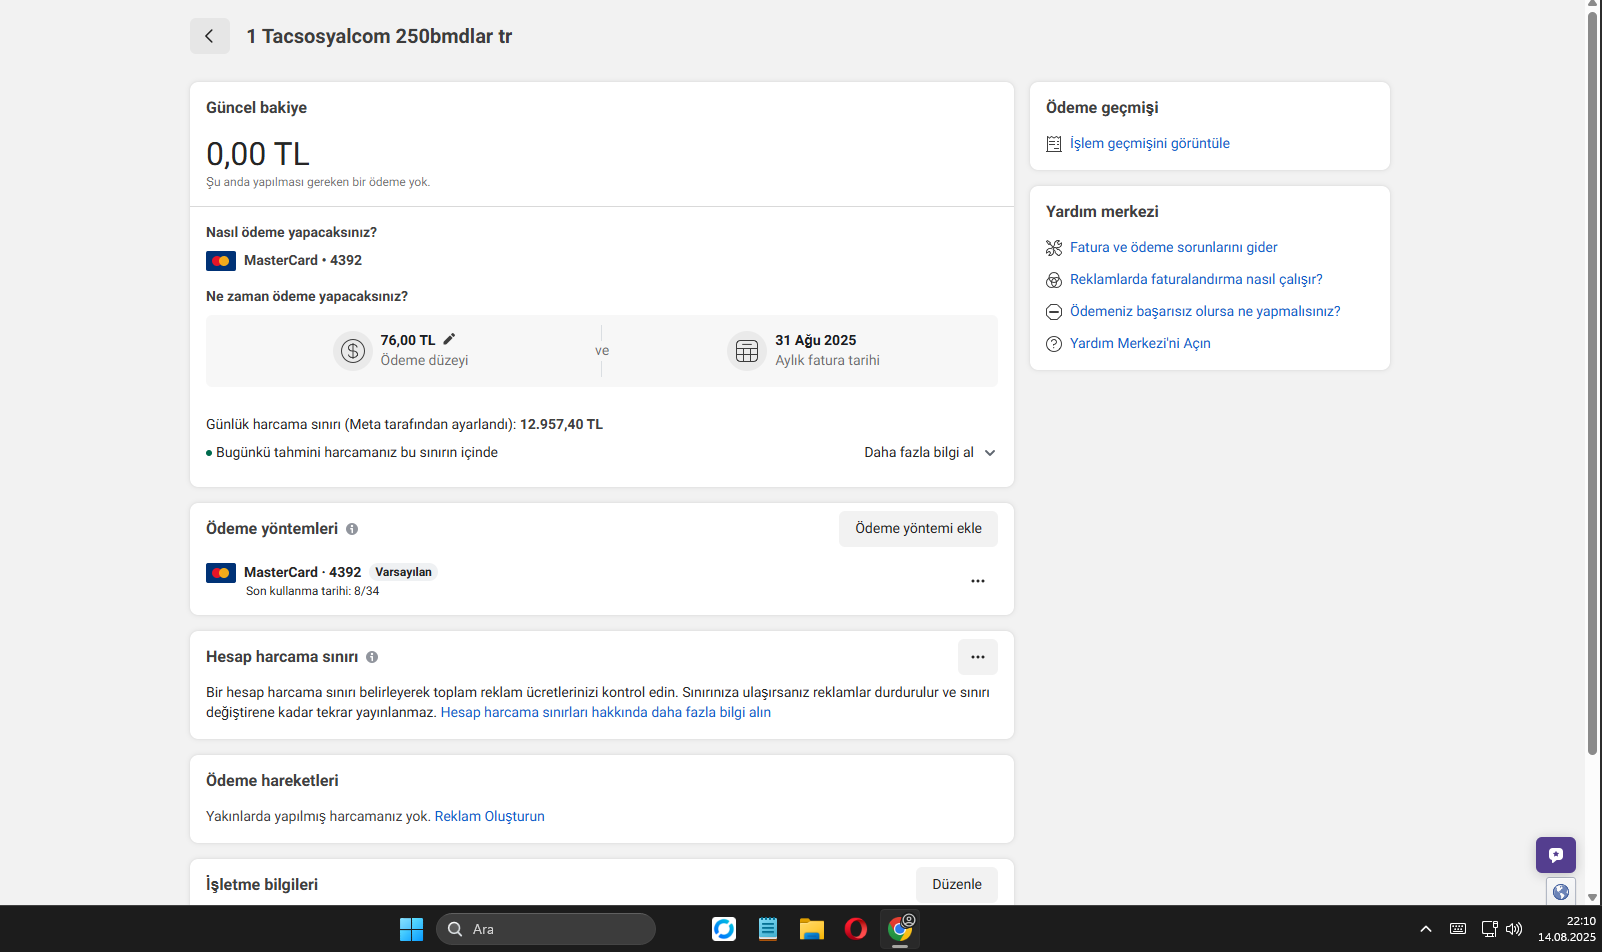Click icon beside Ödemeniz başarısız olursa link
1602x952 pixels.
click(1054, 312)
